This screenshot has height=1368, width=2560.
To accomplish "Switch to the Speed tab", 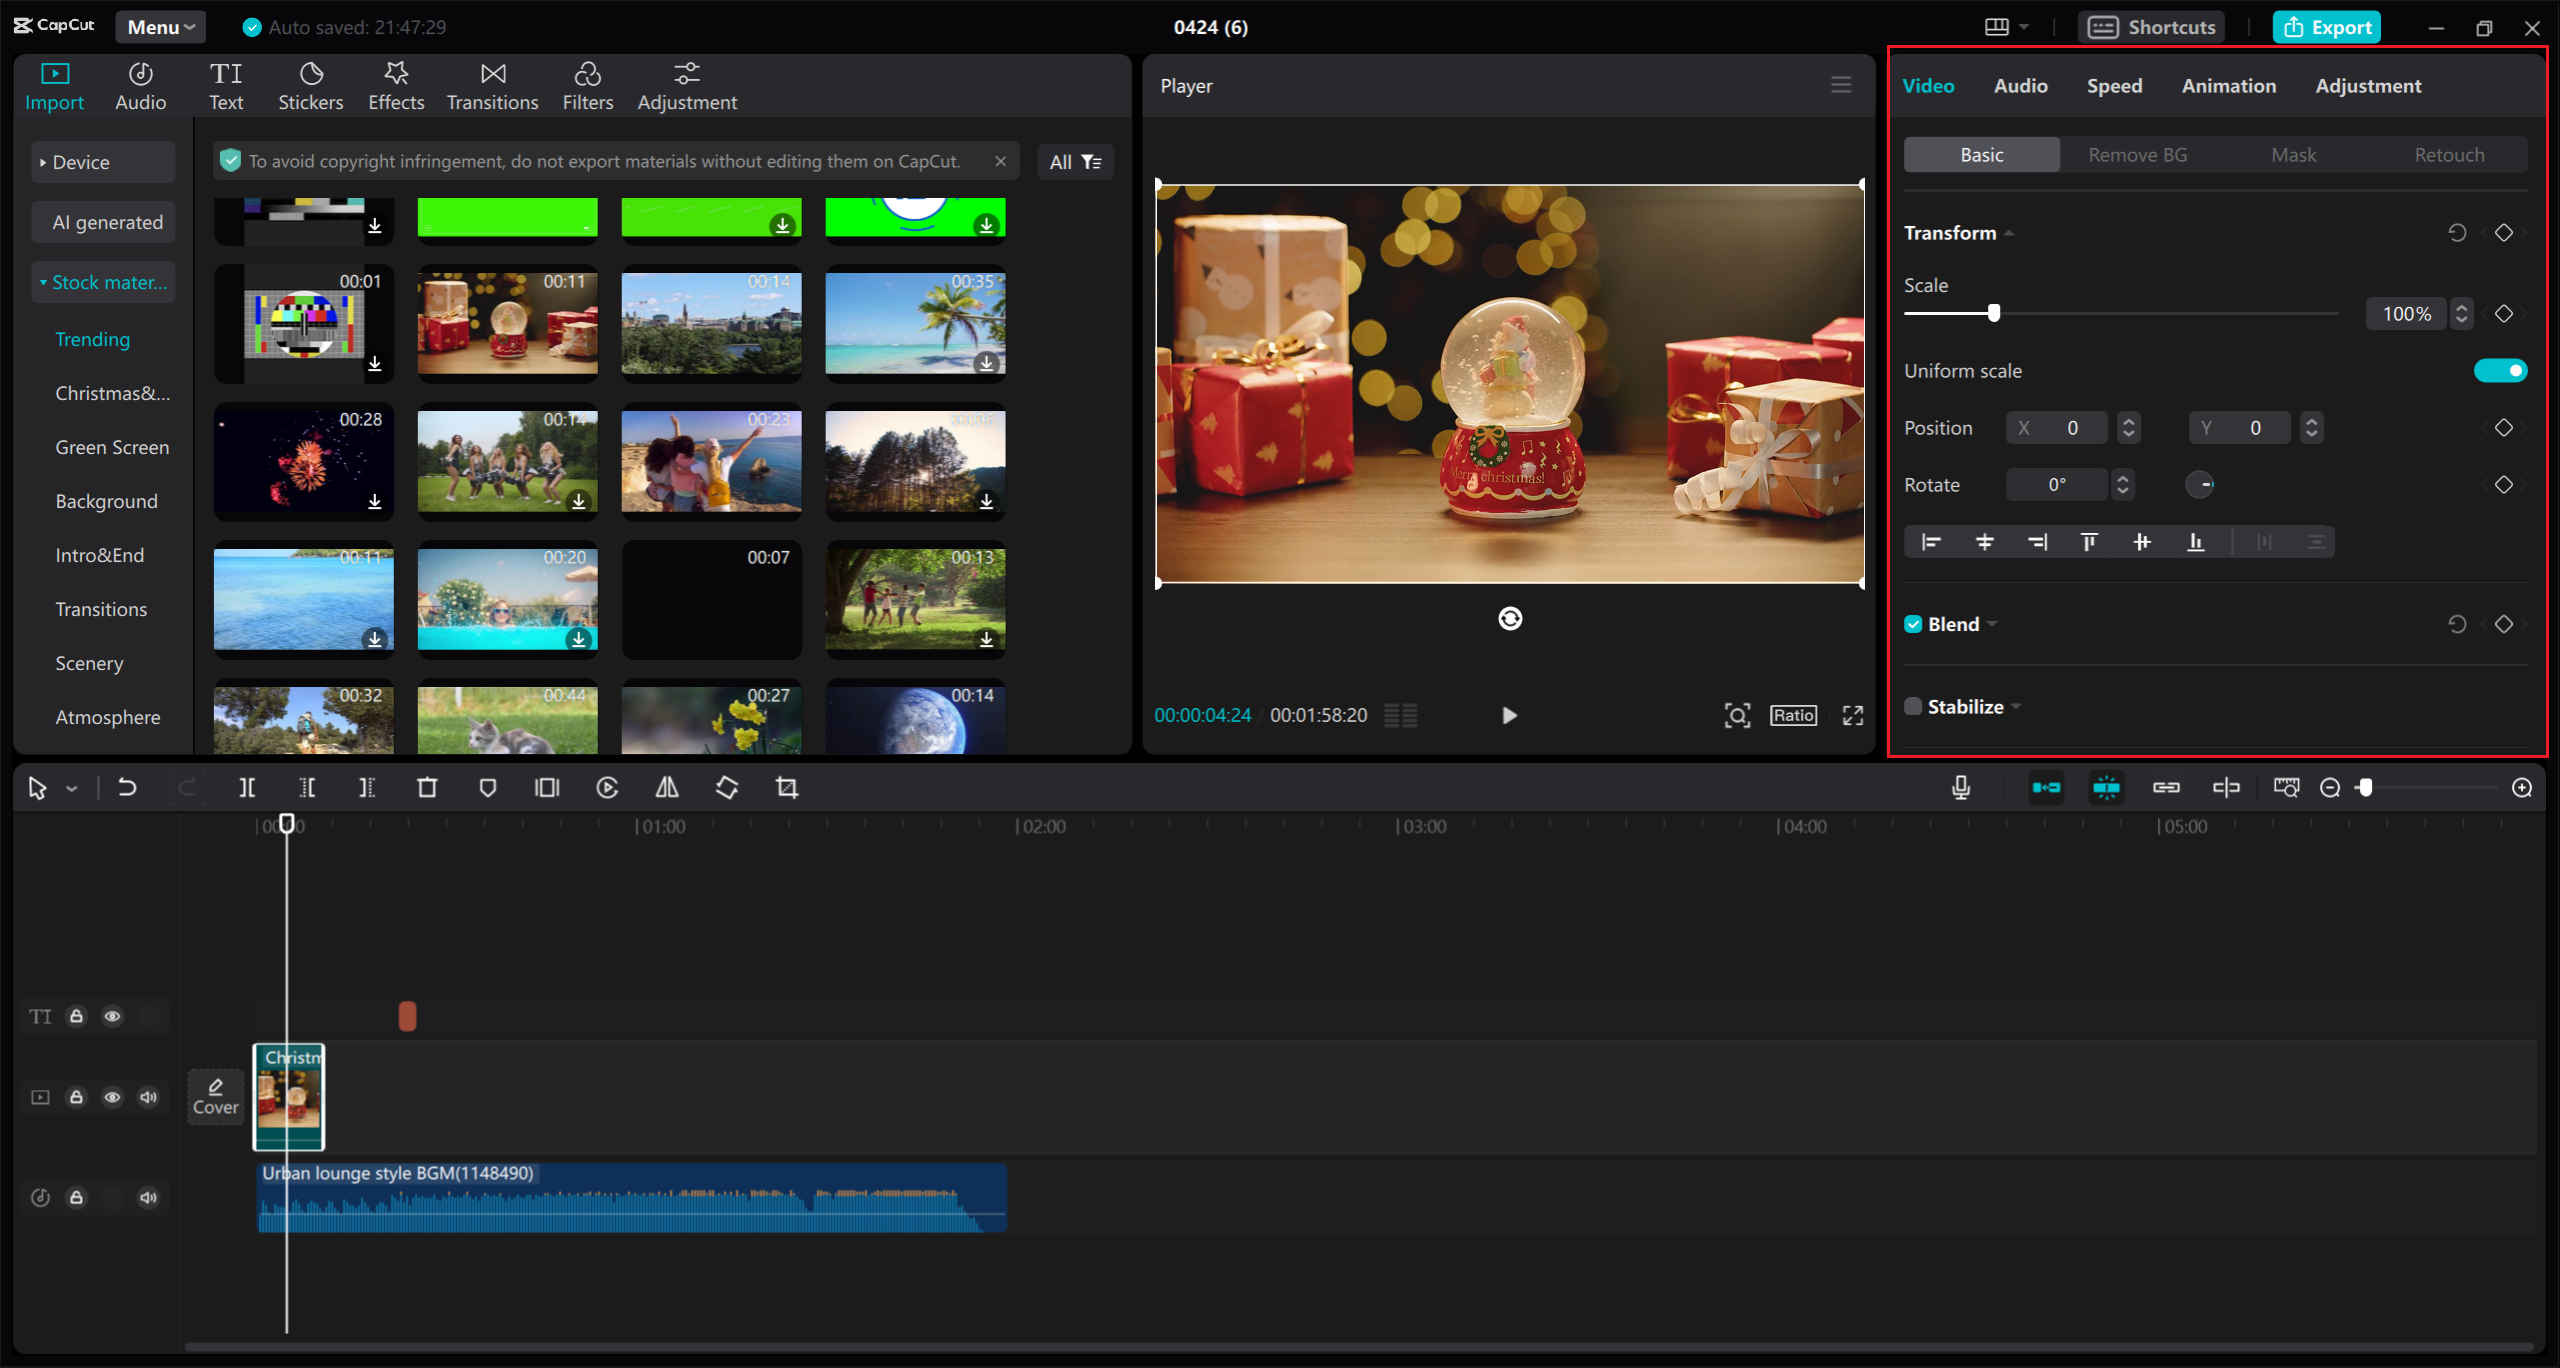I will coord(2114,86).
